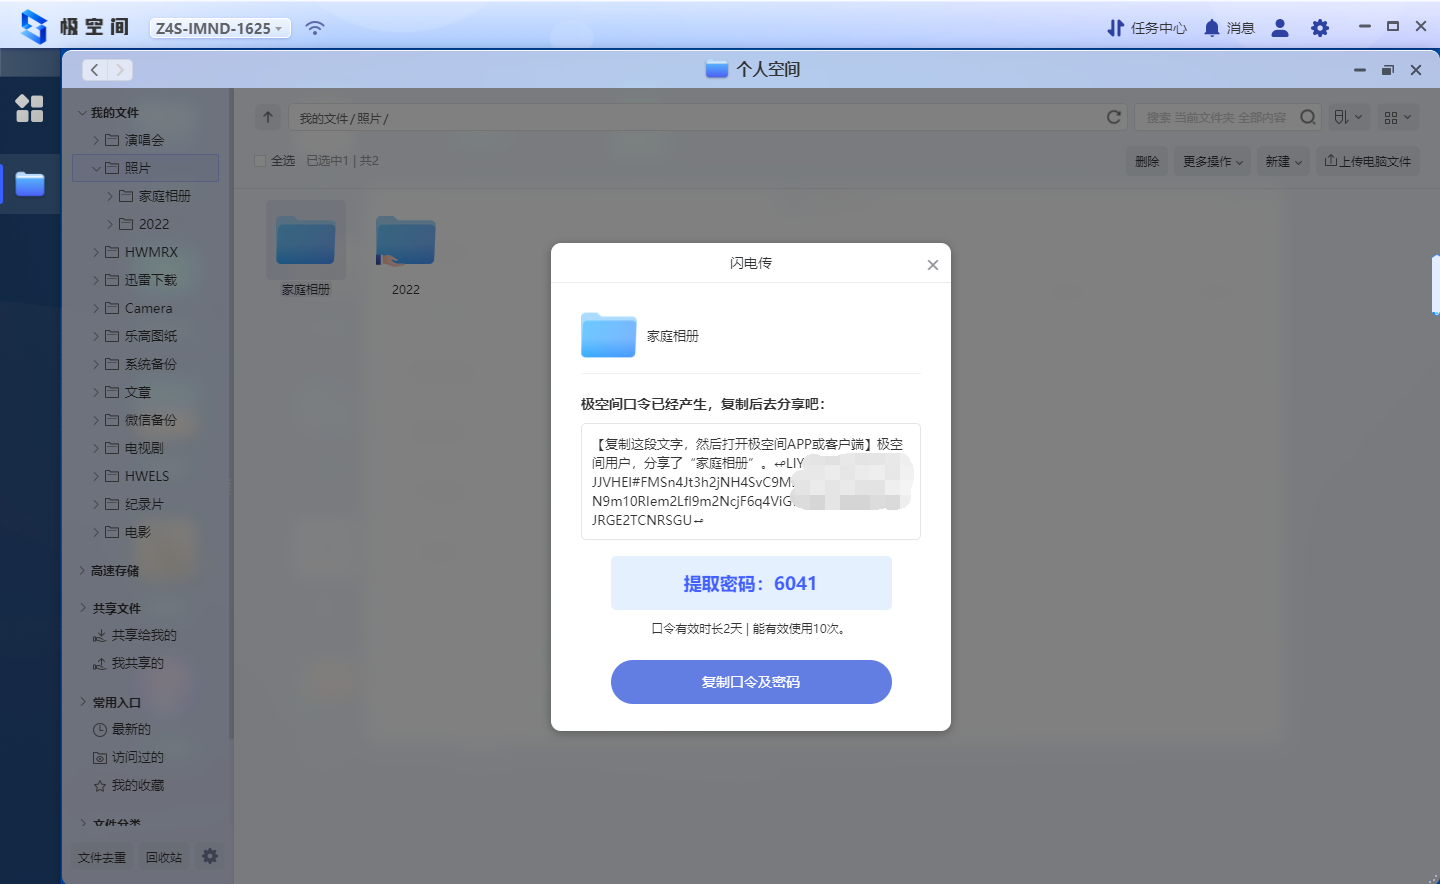Expand the 共享文件 section
The width and height of the screenshot is (1440, 884).
pyautogui.click(x=82, y=608)
